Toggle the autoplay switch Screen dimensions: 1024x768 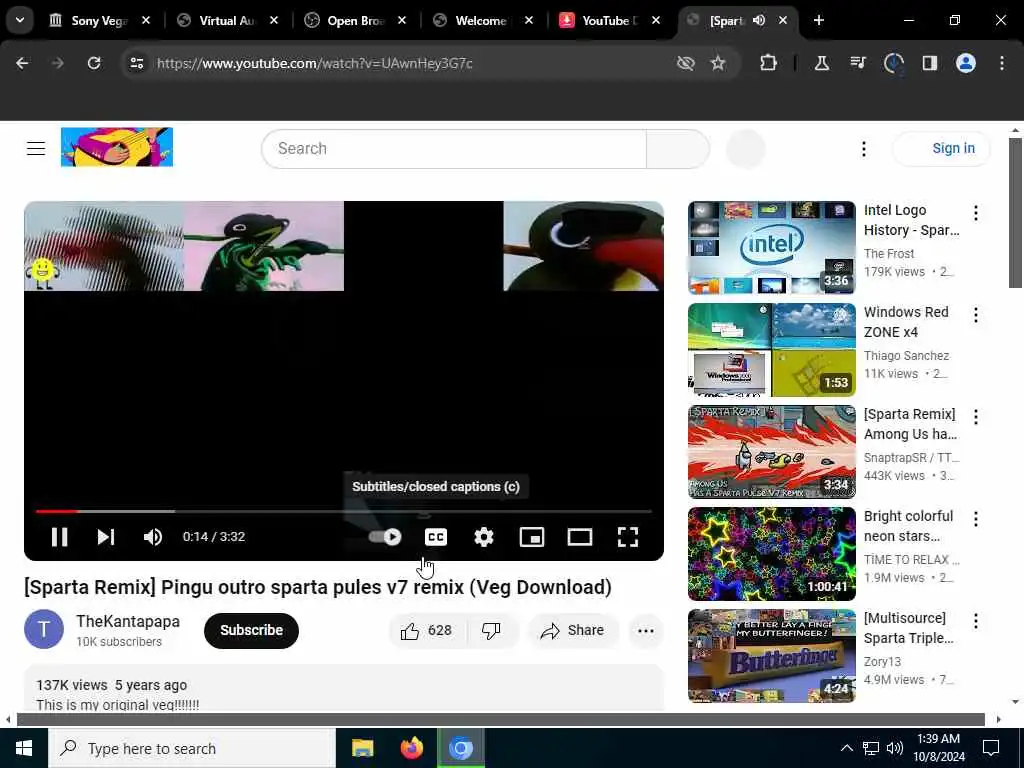(x=385, y=537)
